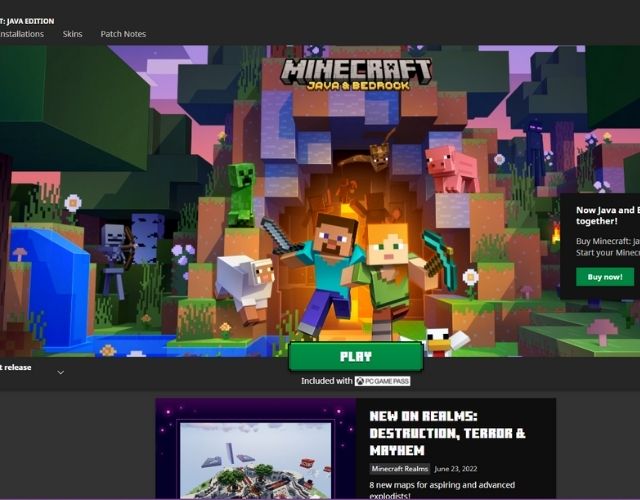Viewport: 640px width, 500px height.
Task: Click the Minecraft Java & Bedrock logo
Action: 356,74
